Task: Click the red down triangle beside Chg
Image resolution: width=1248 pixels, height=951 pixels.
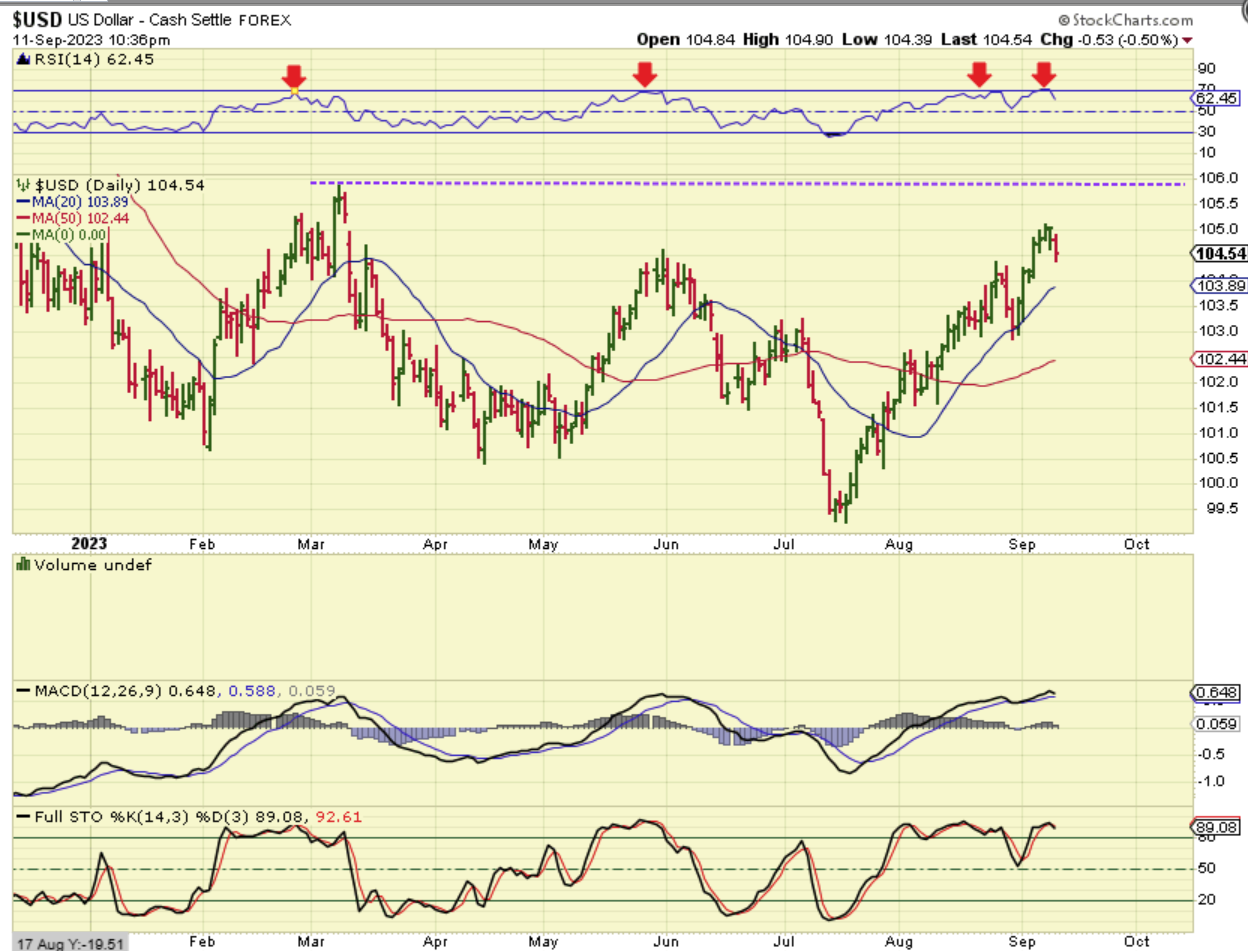Action: click(1187, 40)
